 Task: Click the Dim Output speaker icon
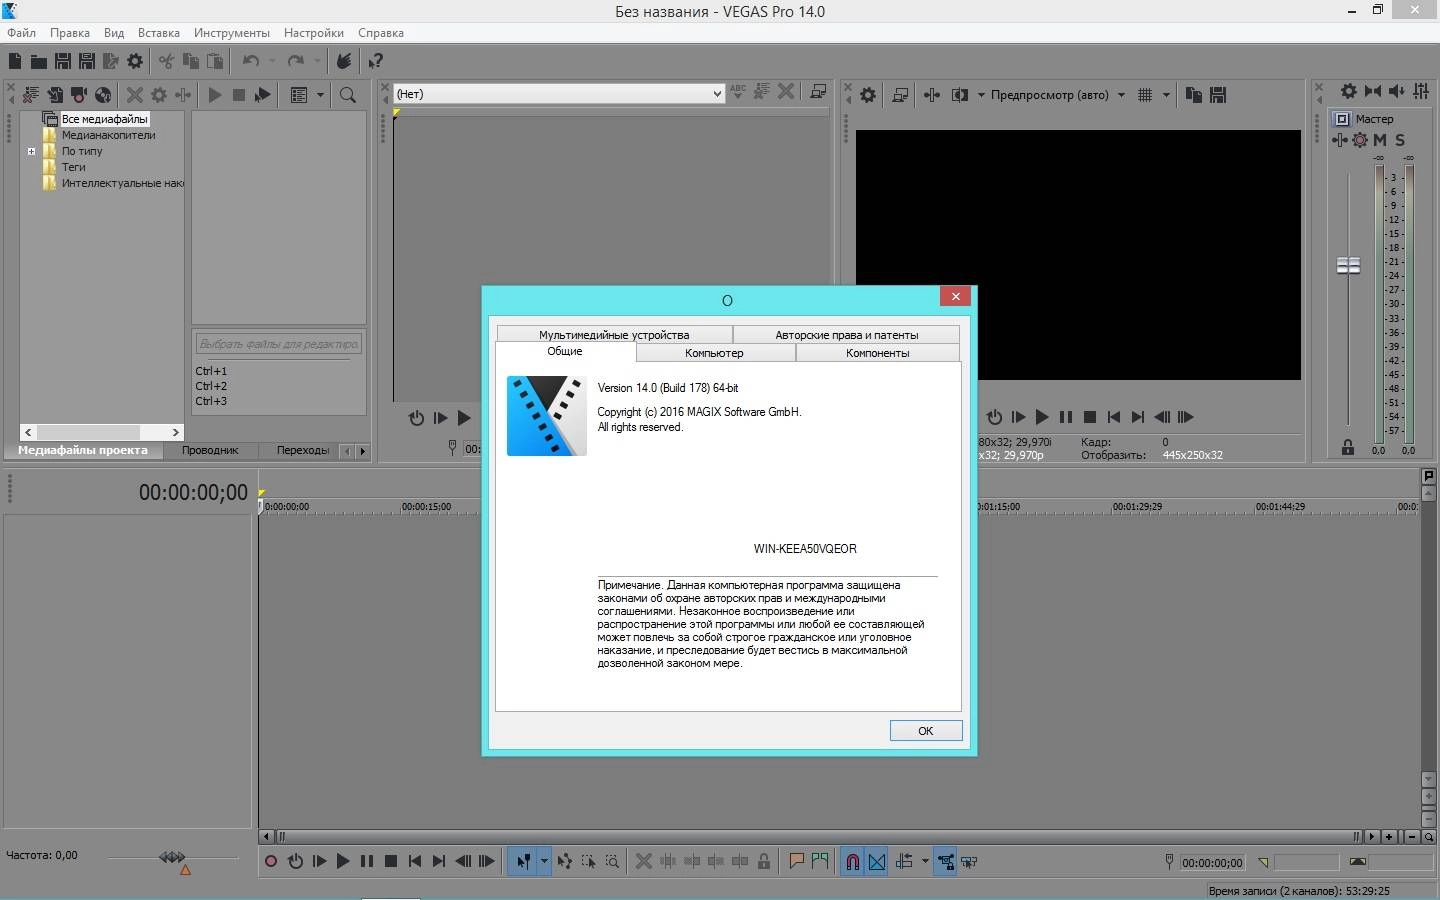point(1397,92)
